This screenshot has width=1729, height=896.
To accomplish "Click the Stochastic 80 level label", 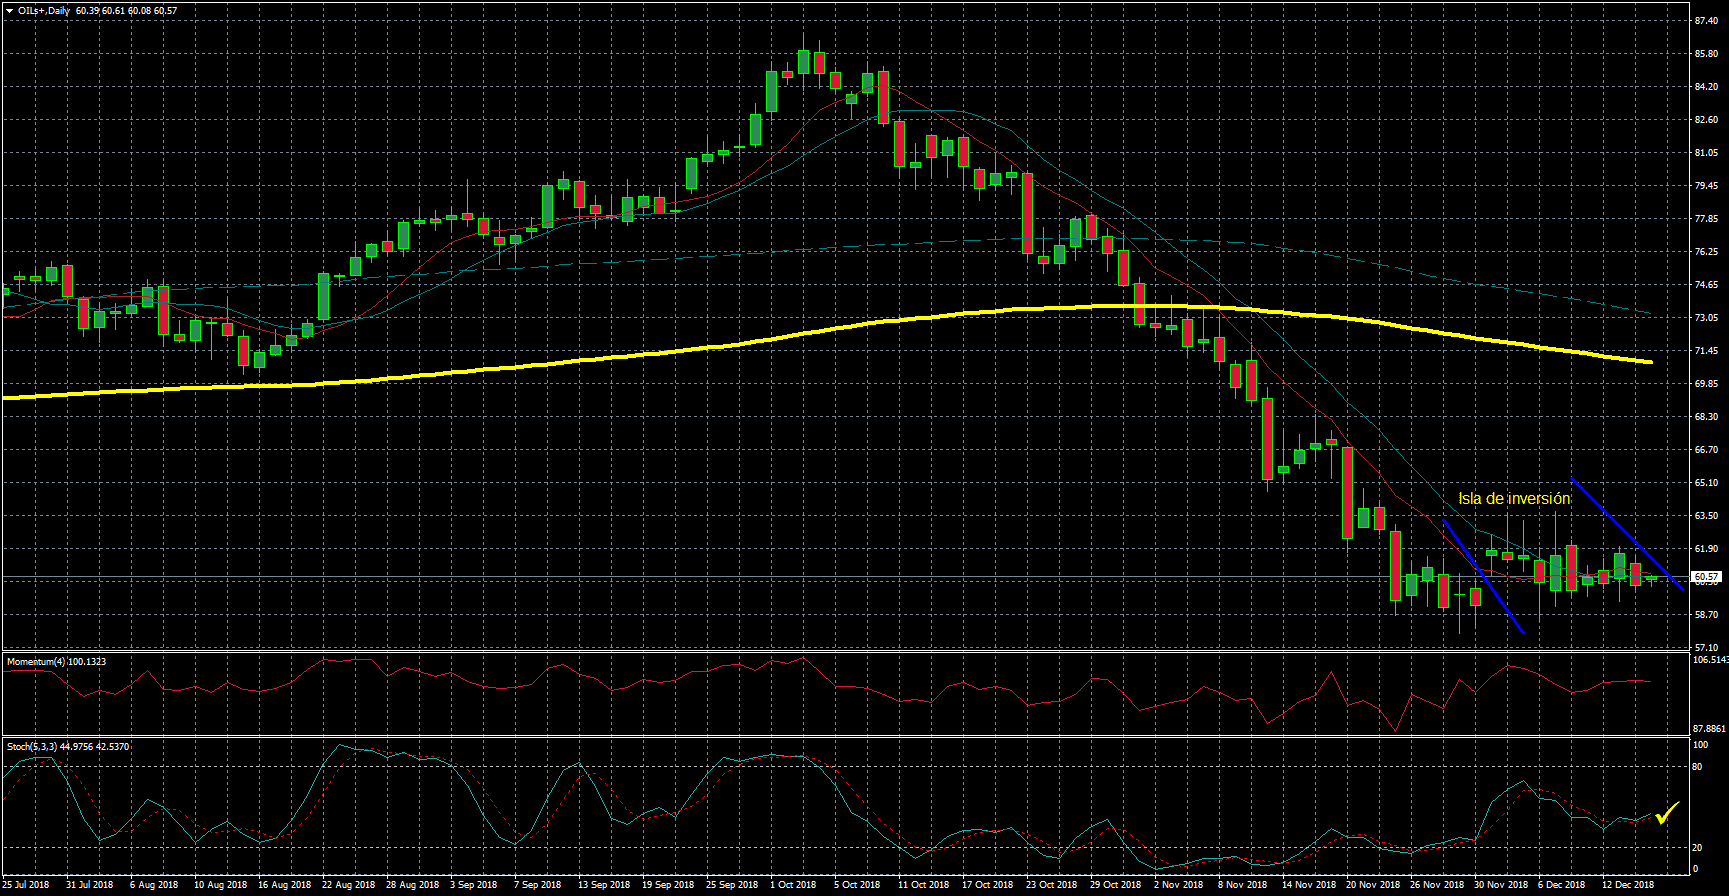I will click(x=1697, y=767).
